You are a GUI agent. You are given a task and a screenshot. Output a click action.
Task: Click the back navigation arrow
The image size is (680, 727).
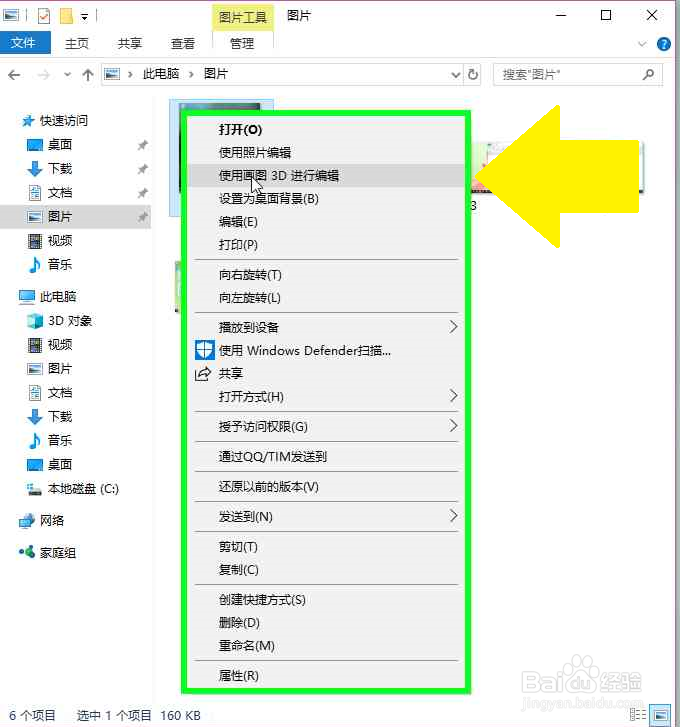pyautogui.click(x=14, y=75)
